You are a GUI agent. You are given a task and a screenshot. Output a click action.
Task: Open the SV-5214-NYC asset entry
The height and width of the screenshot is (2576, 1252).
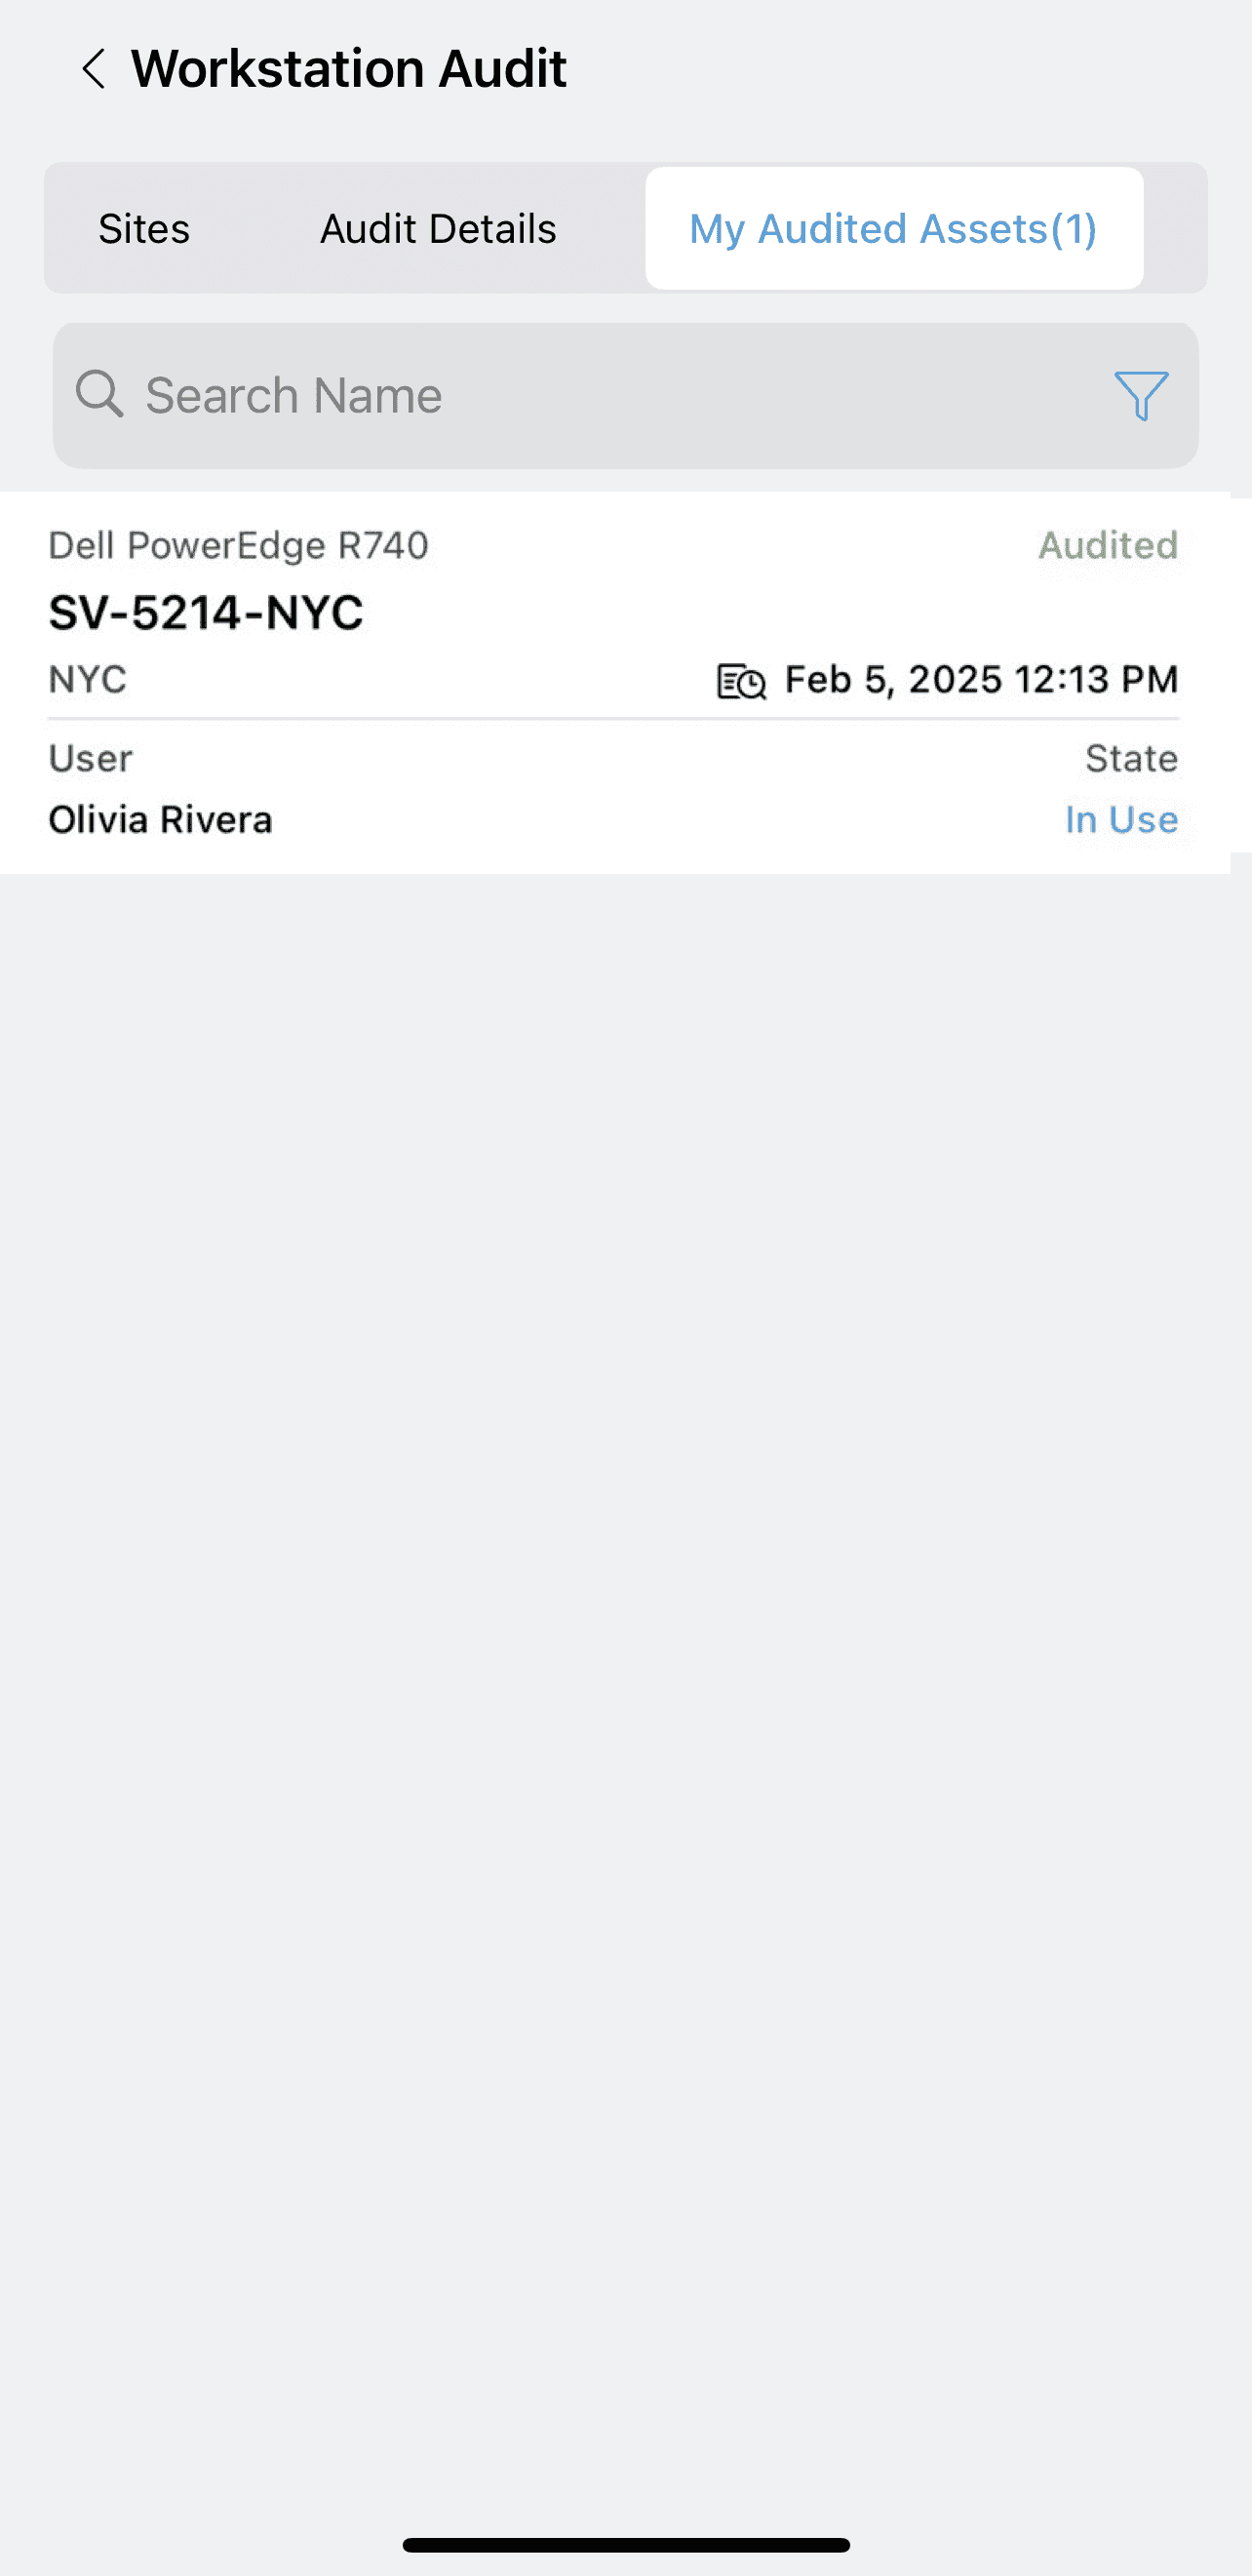click(x=206, y=612)
